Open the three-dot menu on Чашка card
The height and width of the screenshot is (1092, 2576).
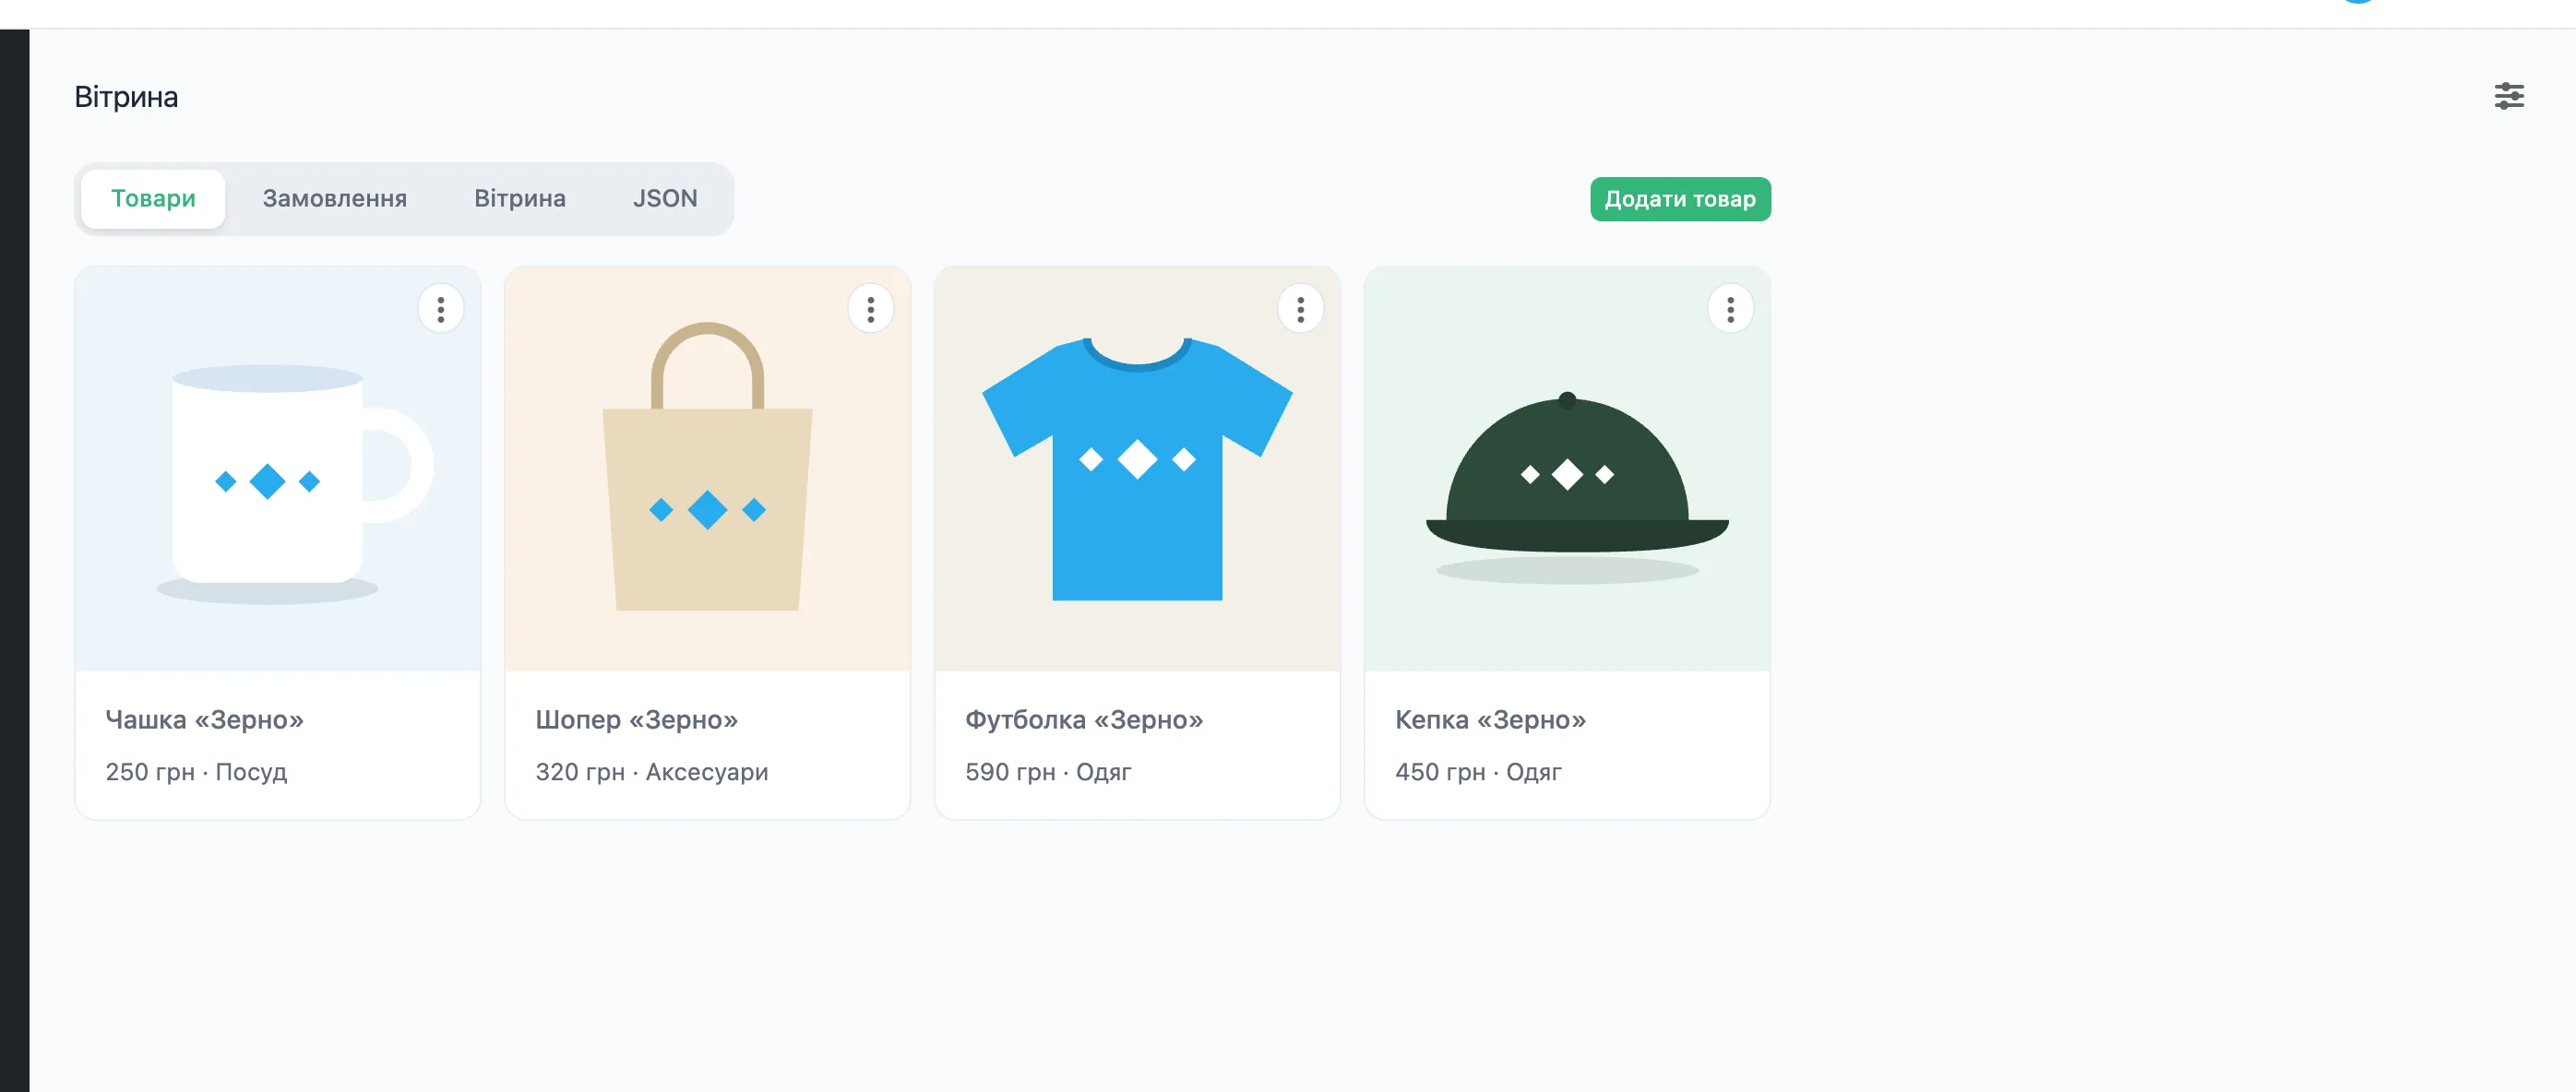tap(441, 310)
